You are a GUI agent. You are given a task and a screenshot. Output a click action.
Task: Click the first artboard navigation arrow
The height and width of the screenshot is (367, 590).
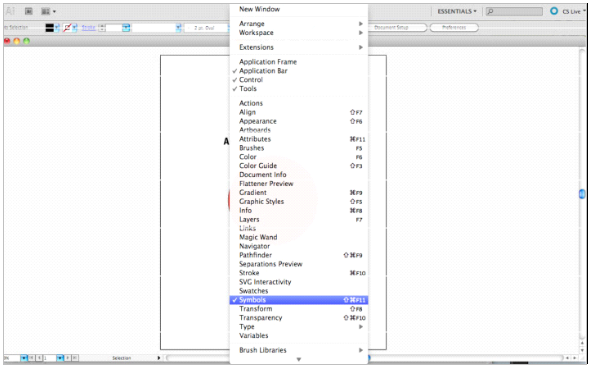32,358
